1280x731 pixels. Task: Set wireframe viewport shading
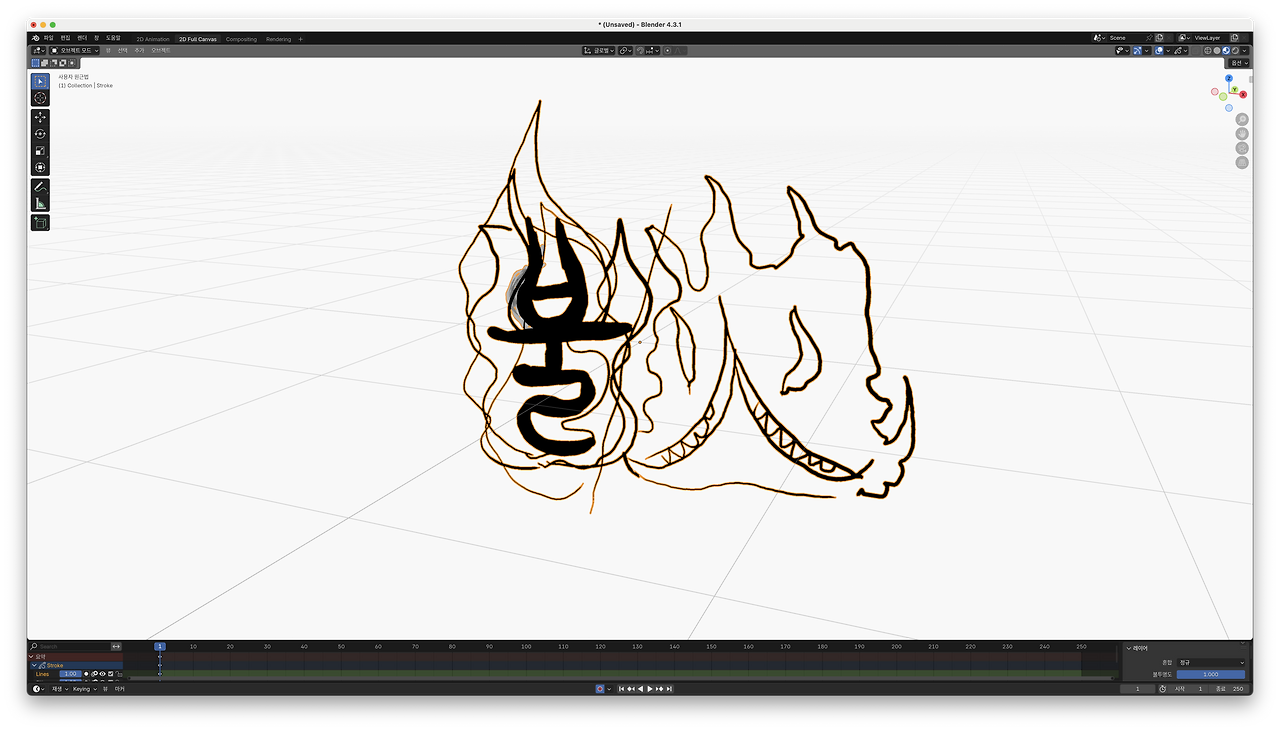(x=1208, y=50)
